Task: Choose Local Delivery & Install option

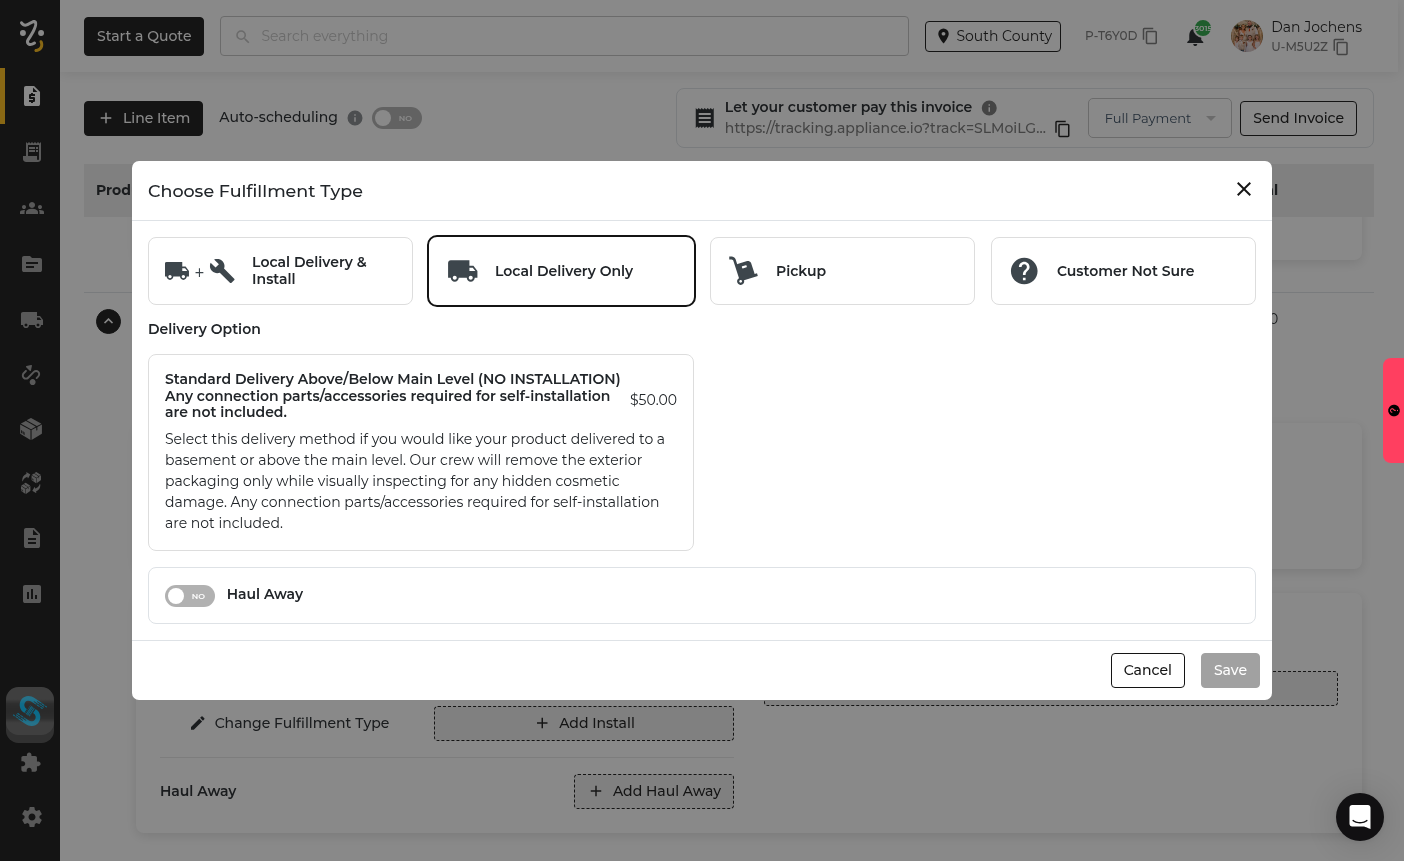Action: tap(280, 271)
